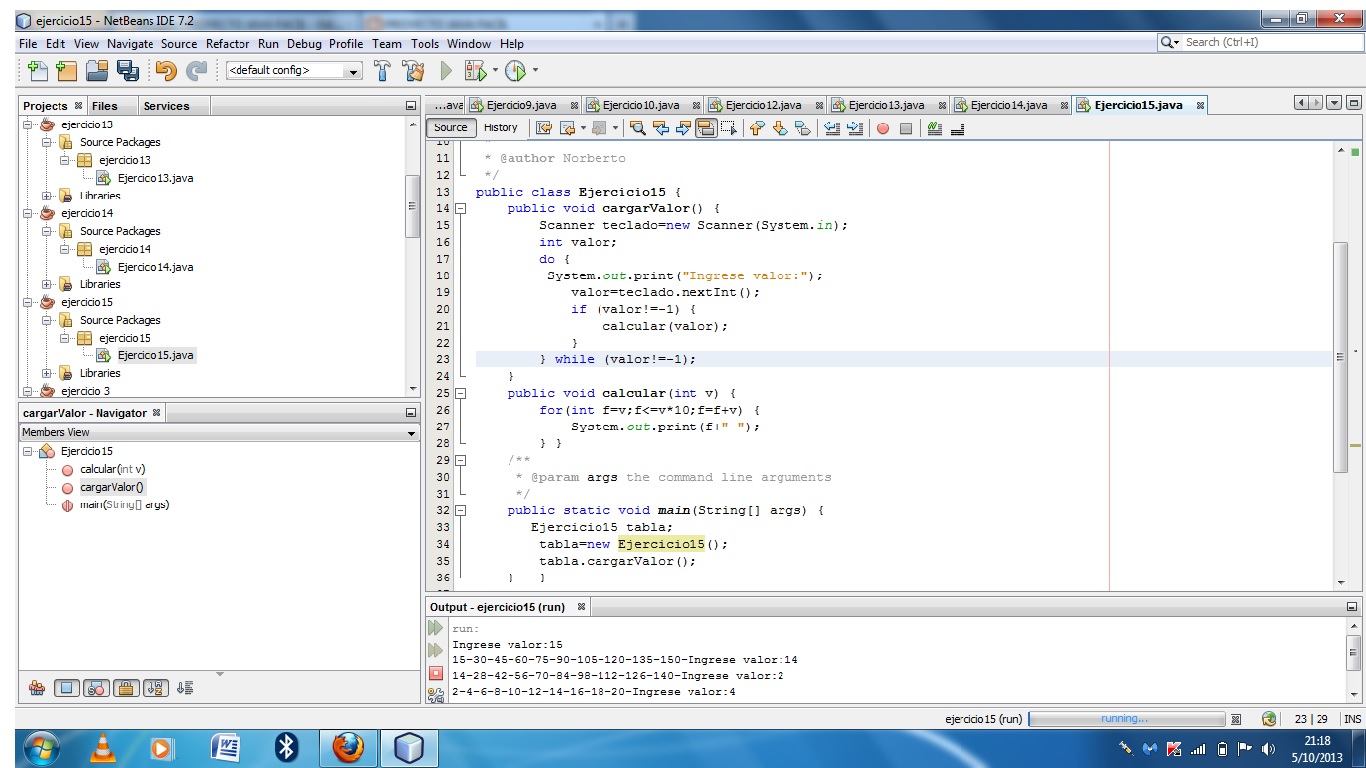Switch editor view to History
Viewport: 1366px width, 768px height.
(500, 127)
